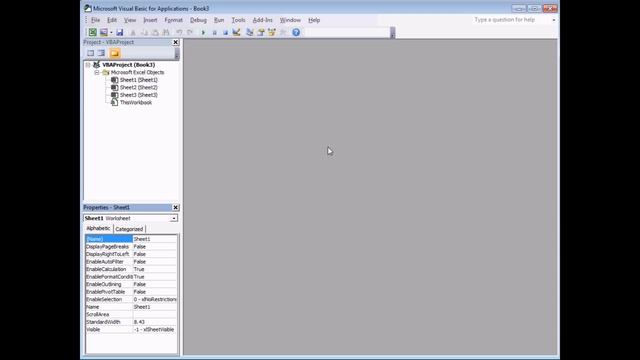
Task: Open the help question box dropdown arrow
Action: pos(554,20)
